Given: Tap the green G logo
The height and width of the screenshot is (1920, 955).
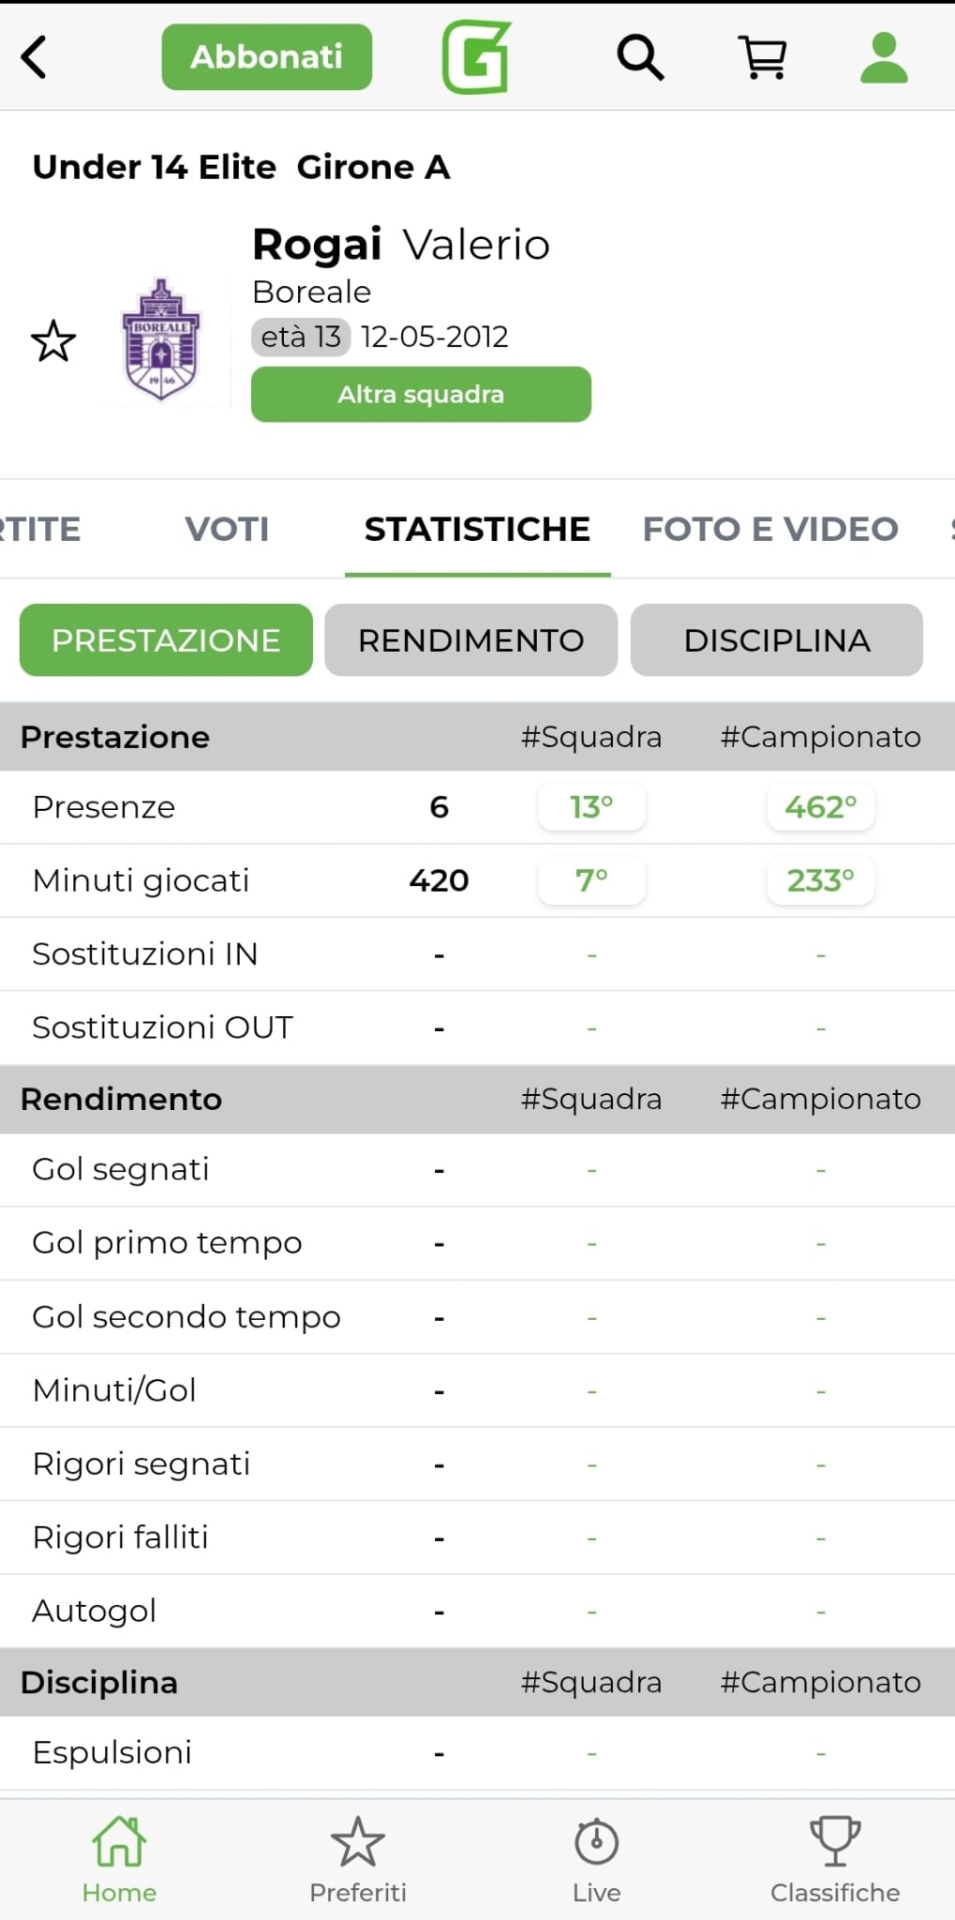Looking at the screenshot, I should click(x=477, y=57).
